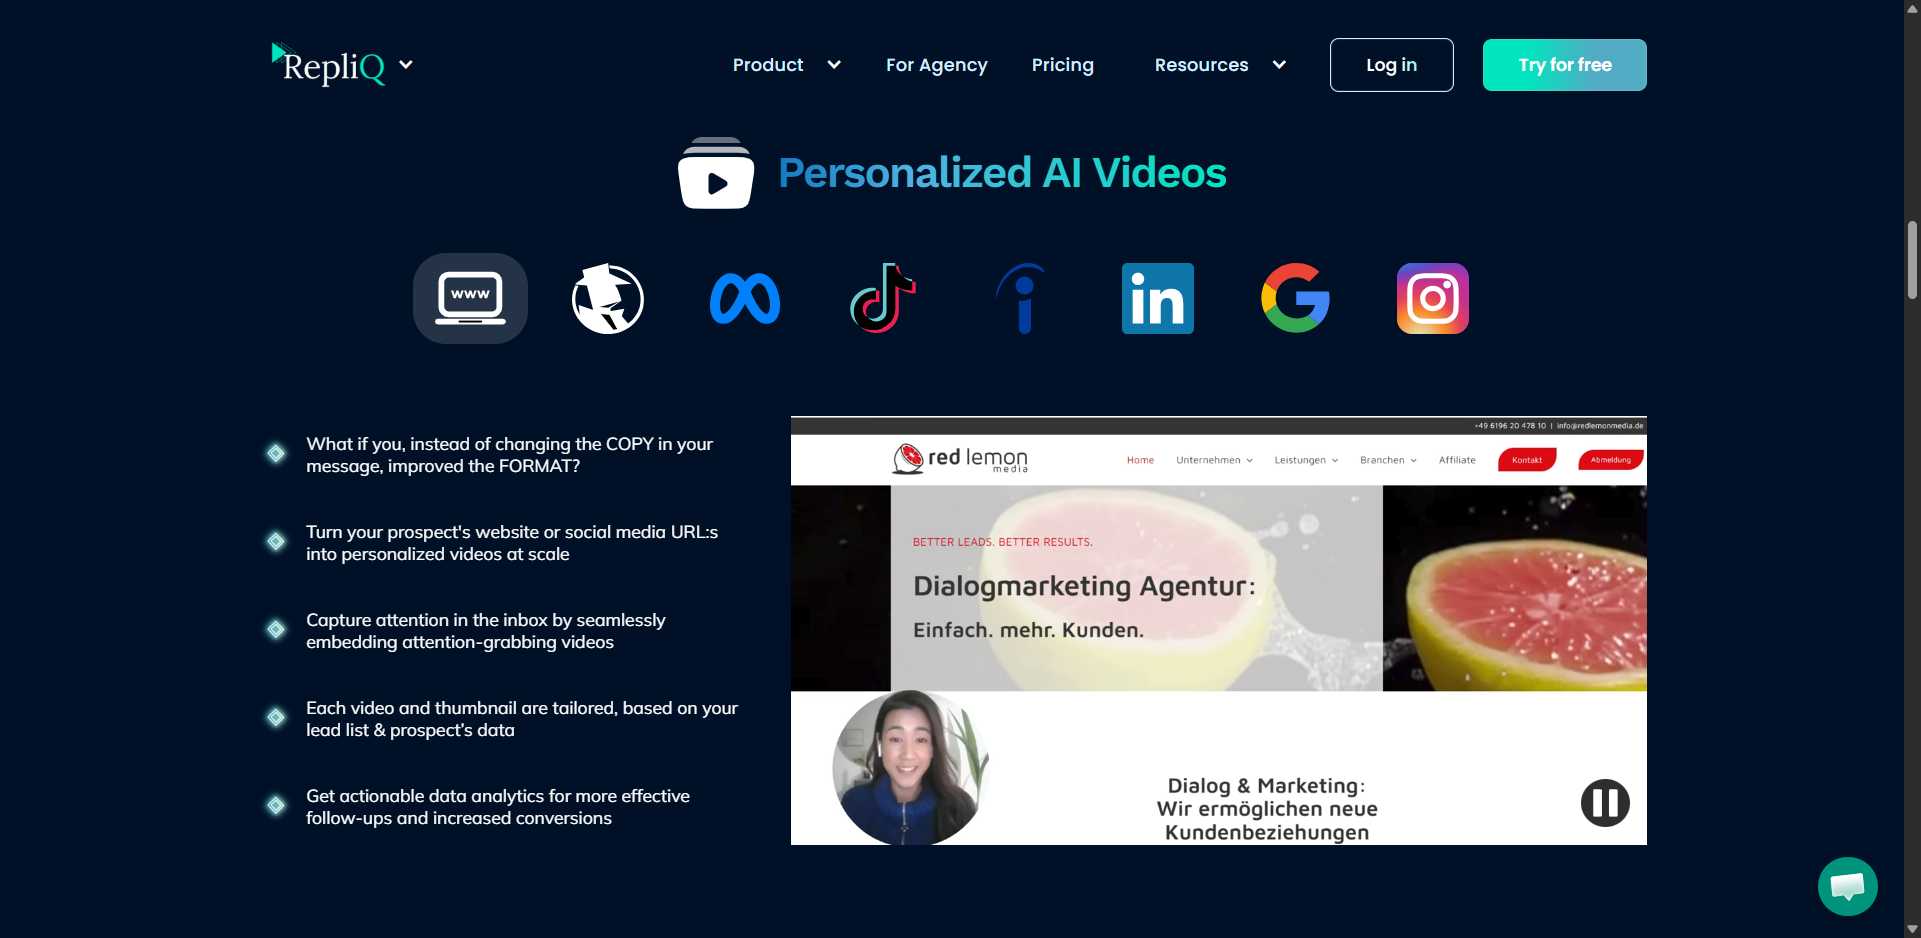Choose the blue letter i icon
The height and width of the screenshot is (938, 1921).
pos(1021,298)
